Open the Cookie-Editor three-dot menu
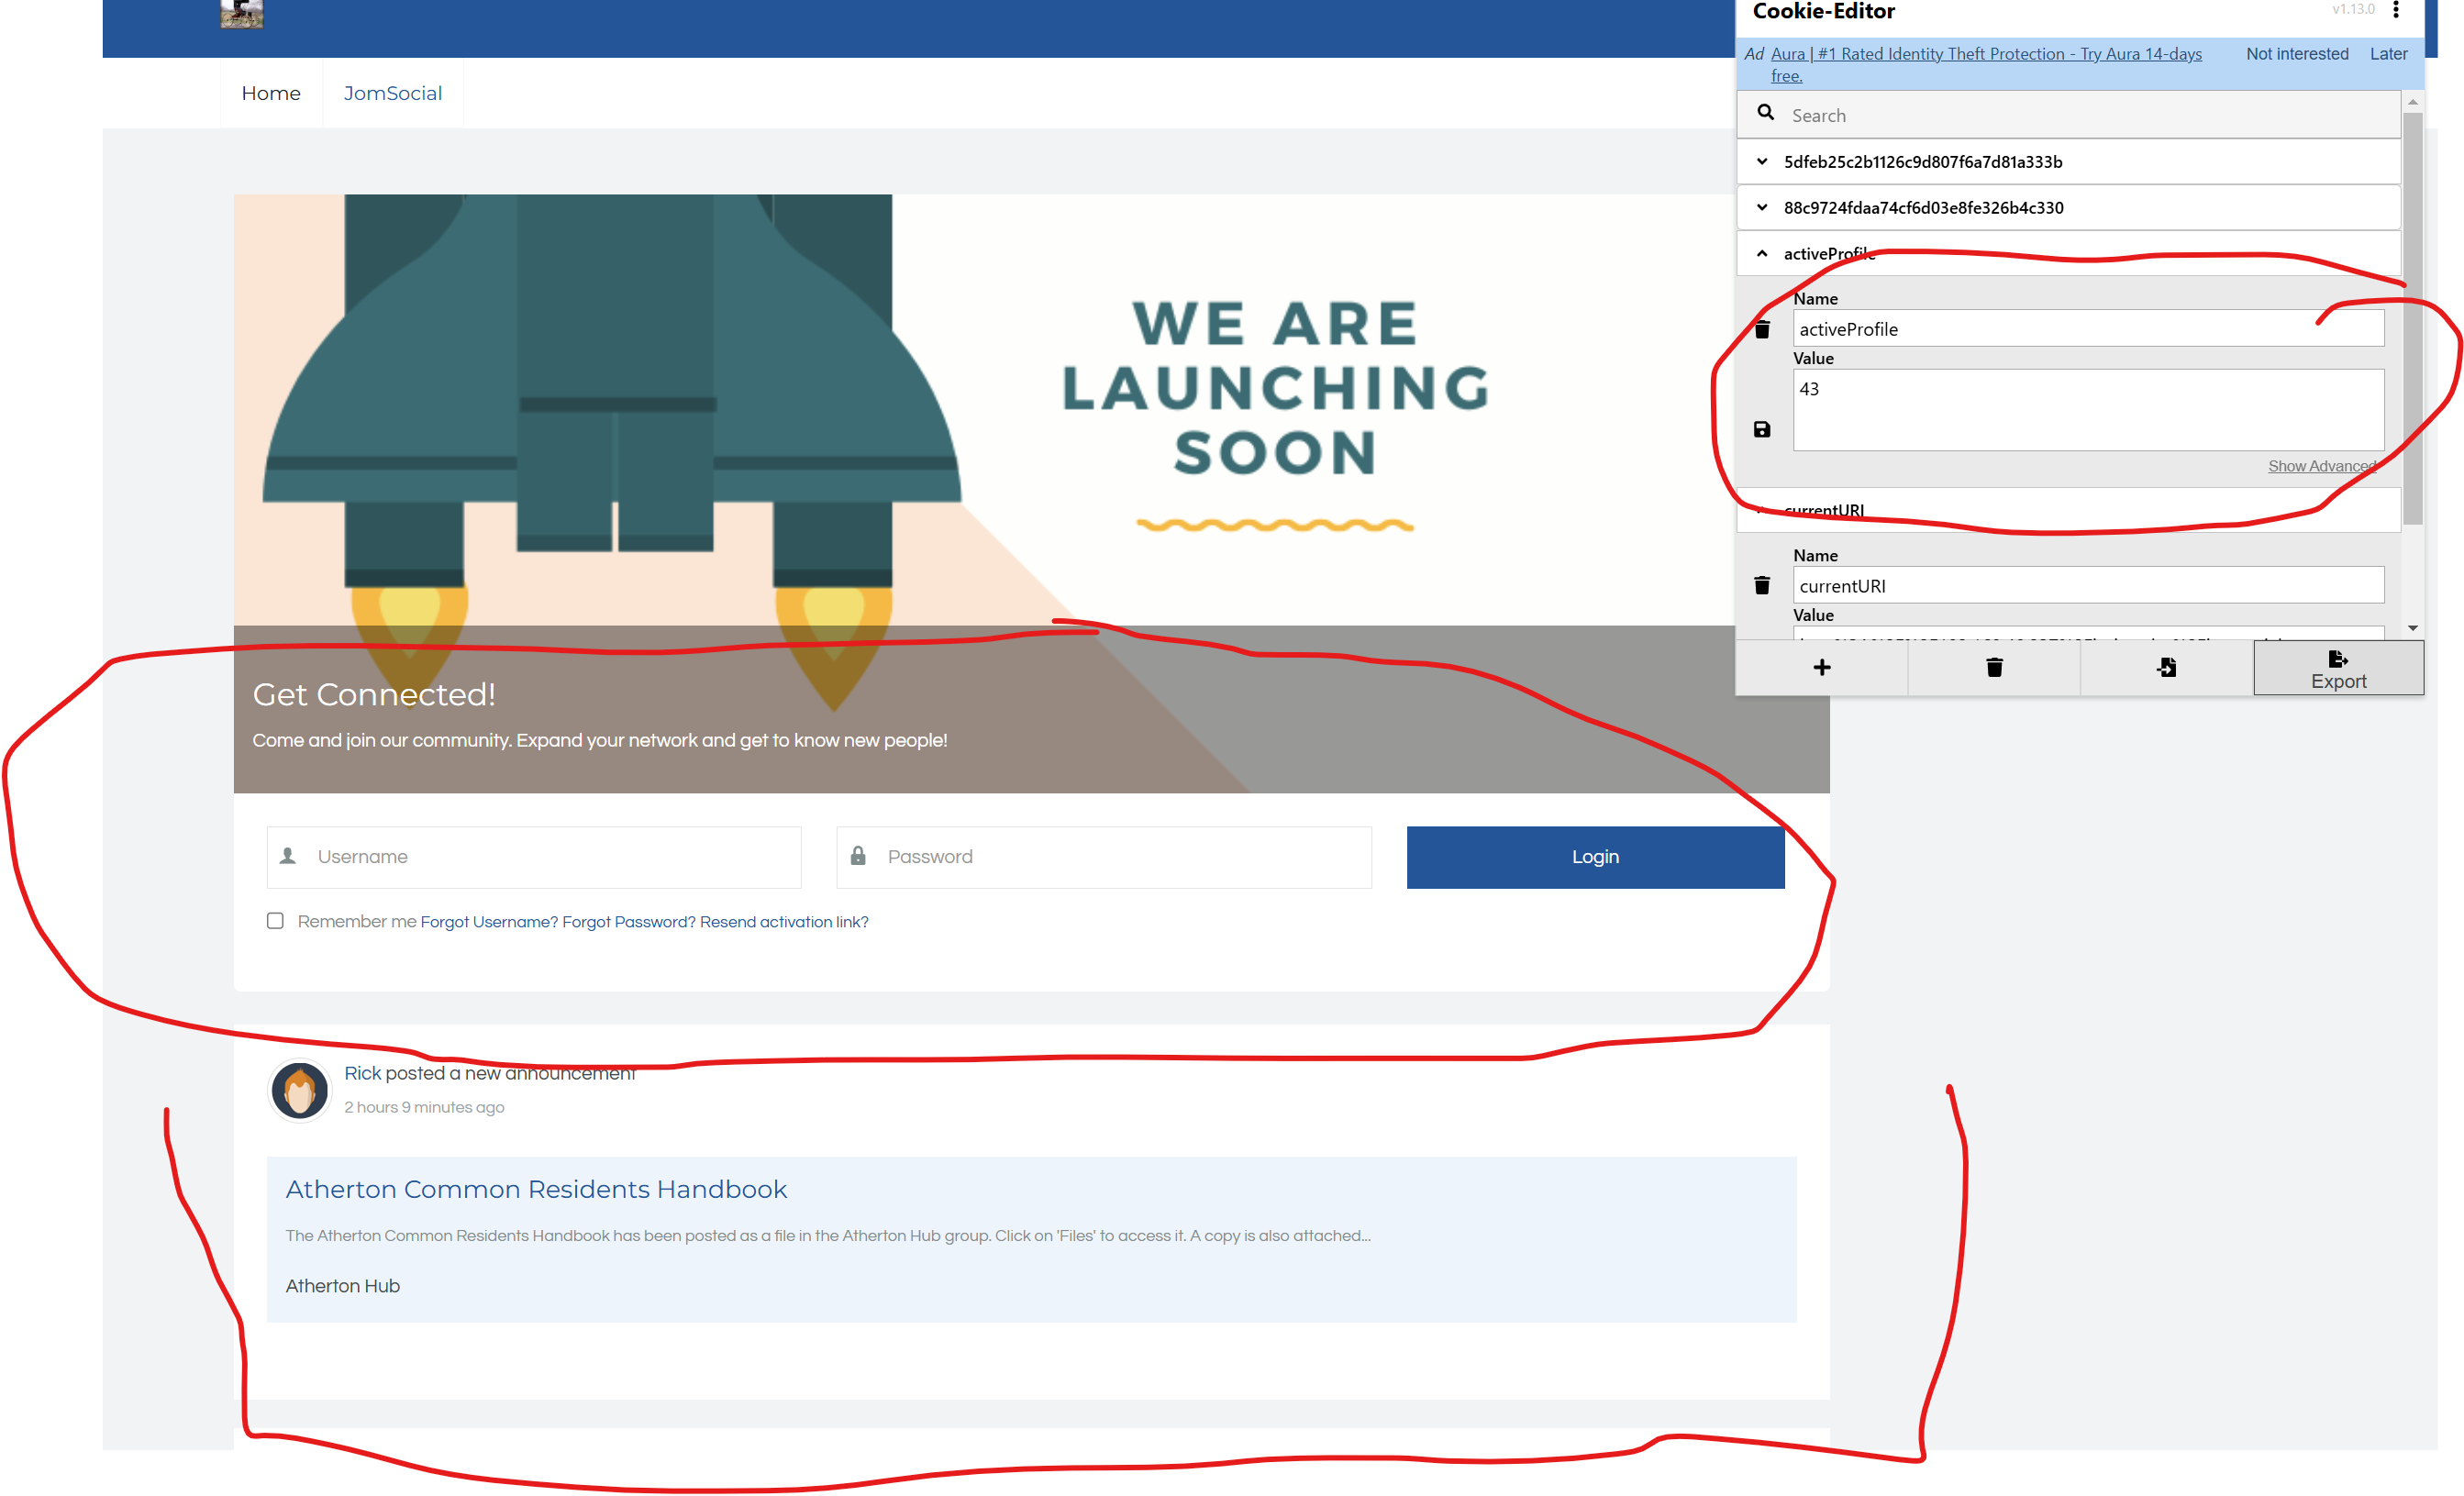This screenshot has width=2464, height=1496. (2396, 10)
